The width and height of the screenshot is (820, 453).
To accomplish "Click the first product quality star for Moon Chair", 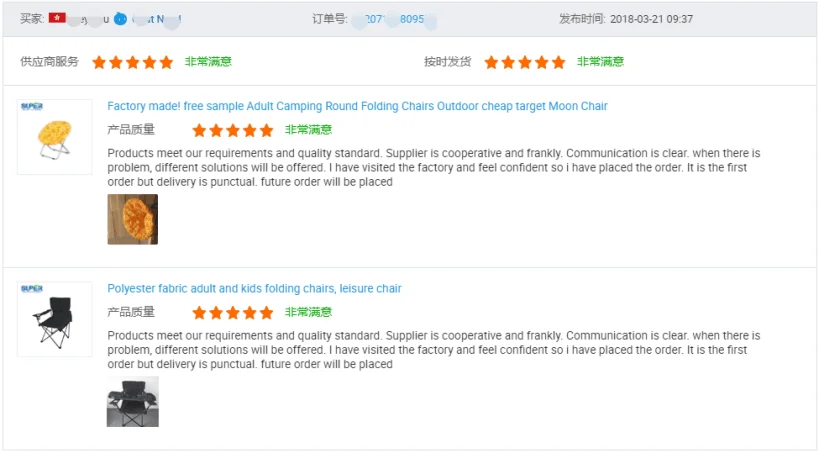I will (200, 130).
